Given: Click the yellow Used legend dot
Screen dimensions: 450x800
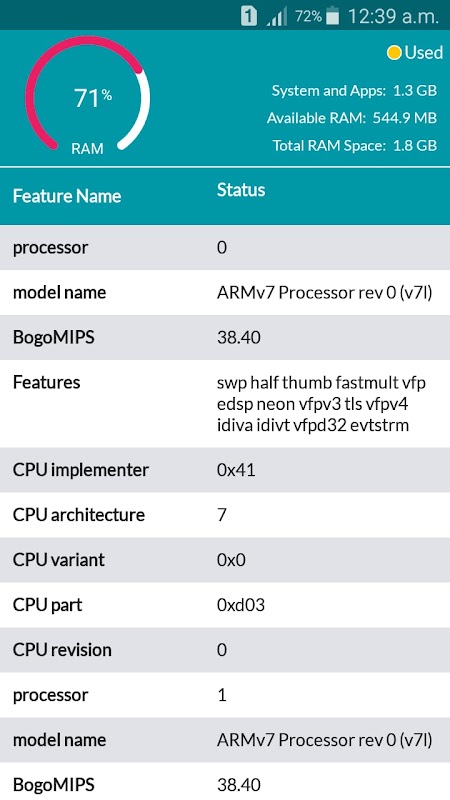Looking at the screenshot, I should pos(394,53).
